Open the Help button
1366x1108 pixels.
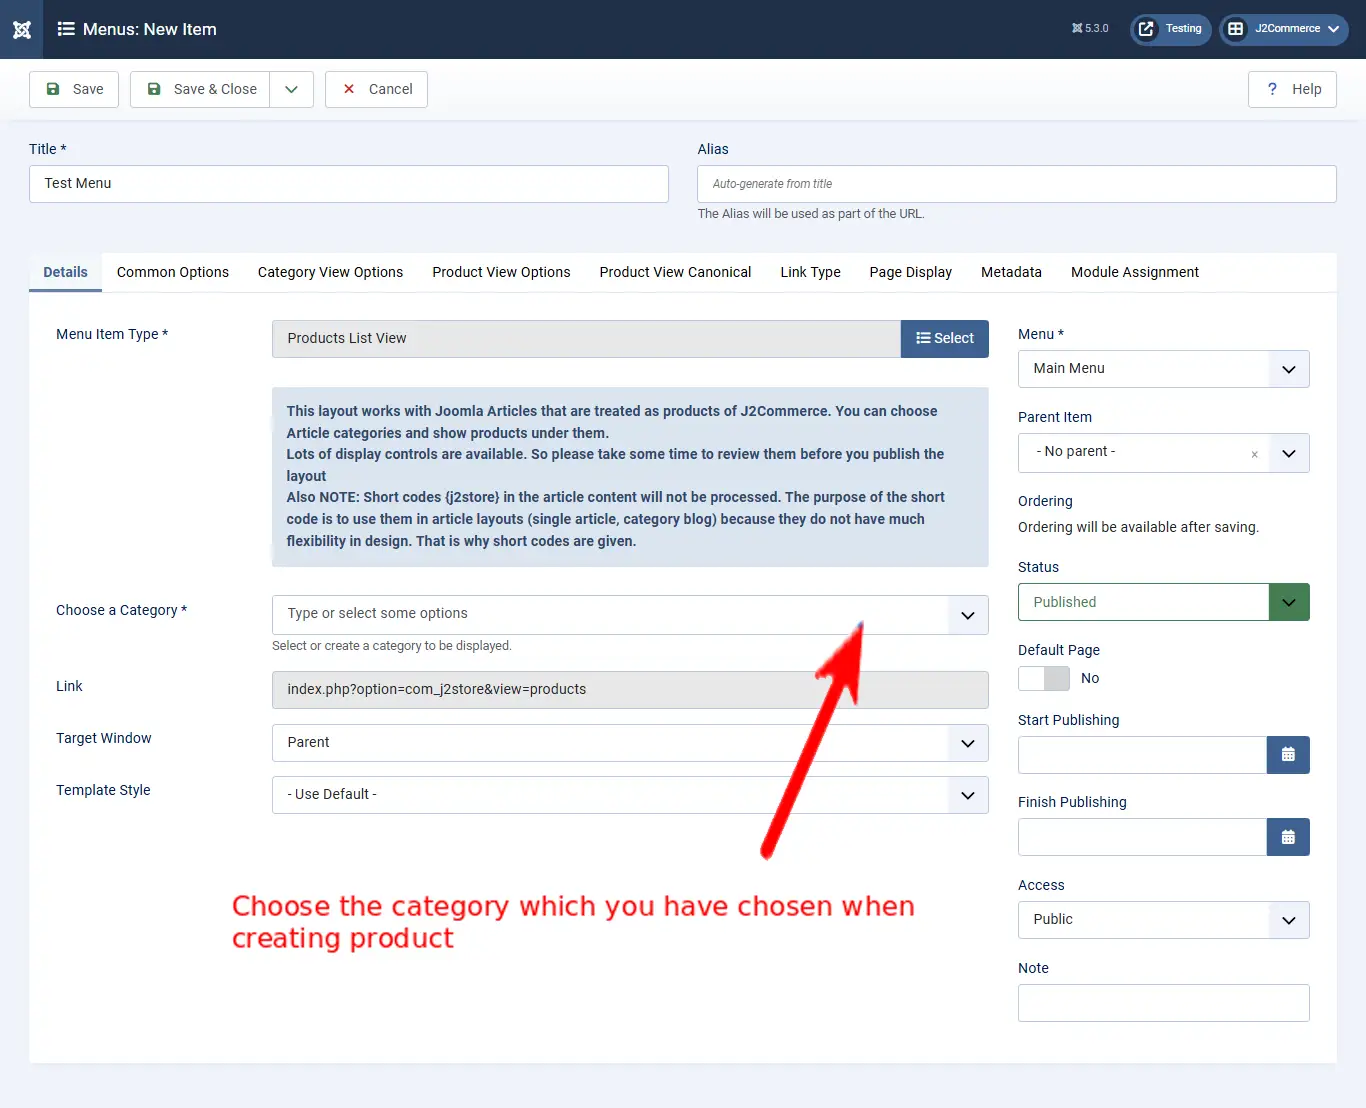(x=1292, y=89)
